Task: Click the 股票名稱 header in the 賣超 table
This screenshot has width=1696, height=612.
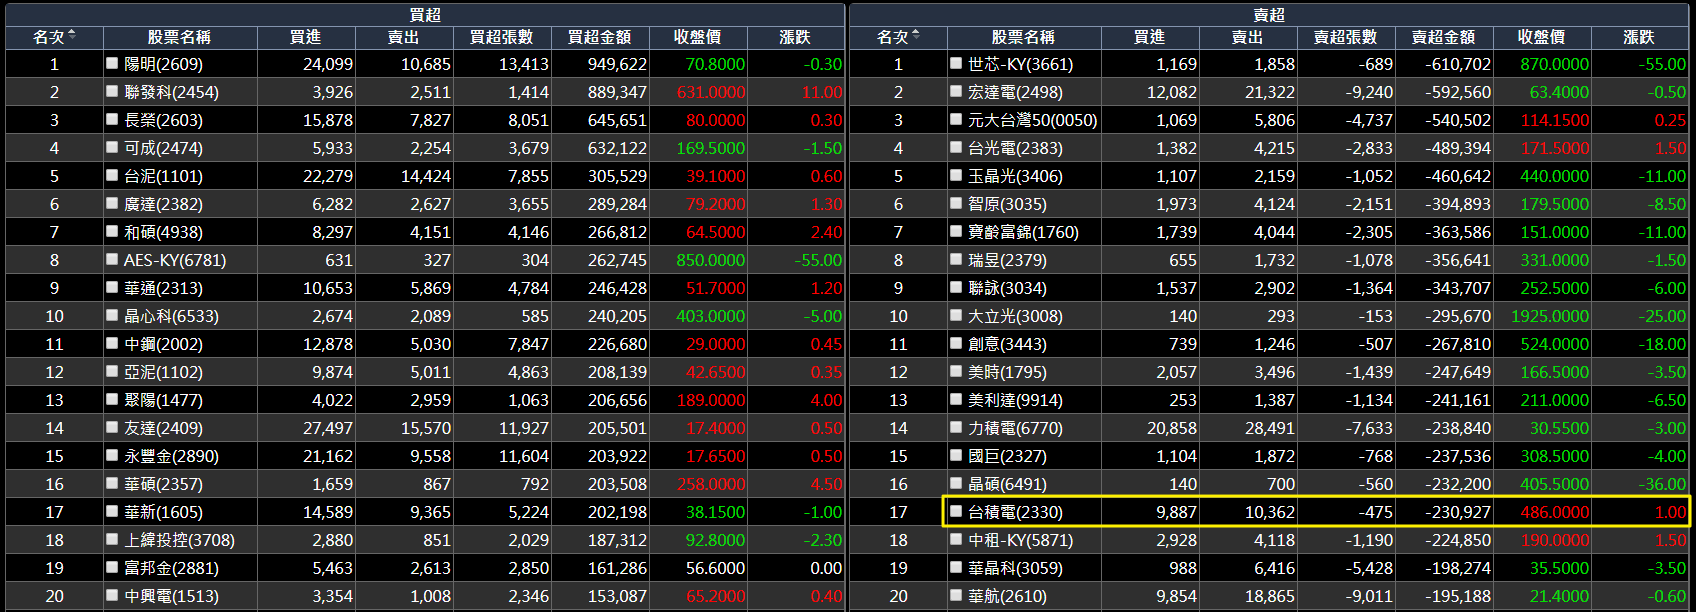Action: point(1023,37)
